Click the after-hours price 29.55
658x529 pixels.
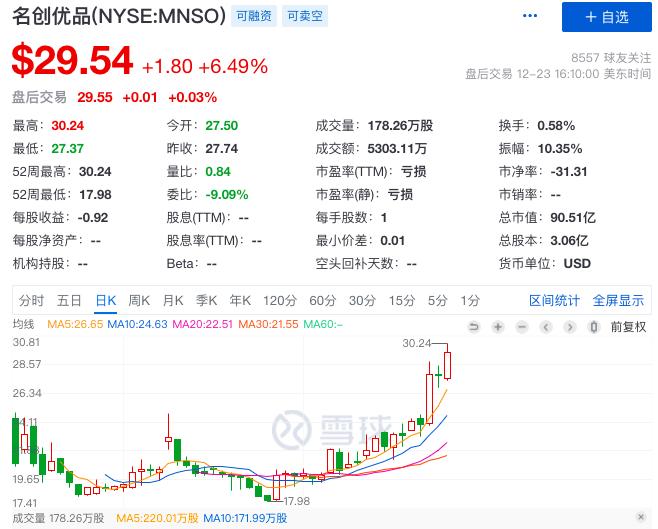coord(95,97)
